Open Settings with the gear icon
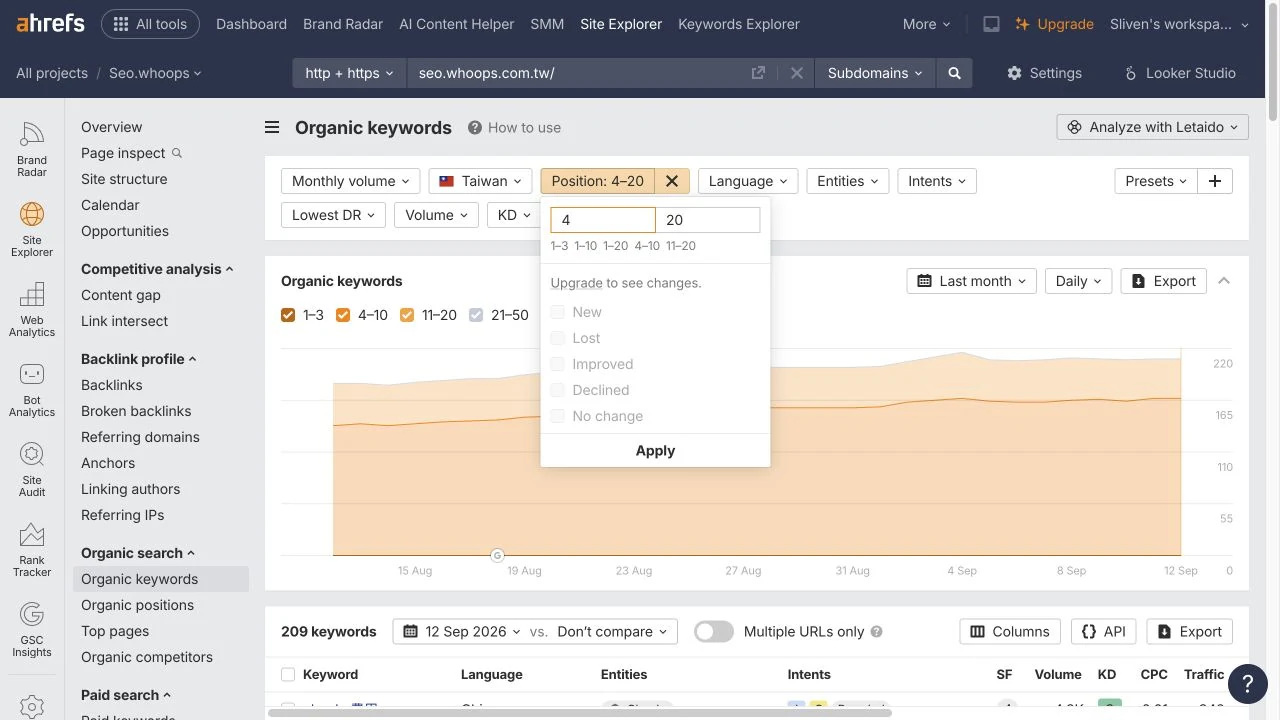This screenshot has width=1280, height=720. point(1044,73)
